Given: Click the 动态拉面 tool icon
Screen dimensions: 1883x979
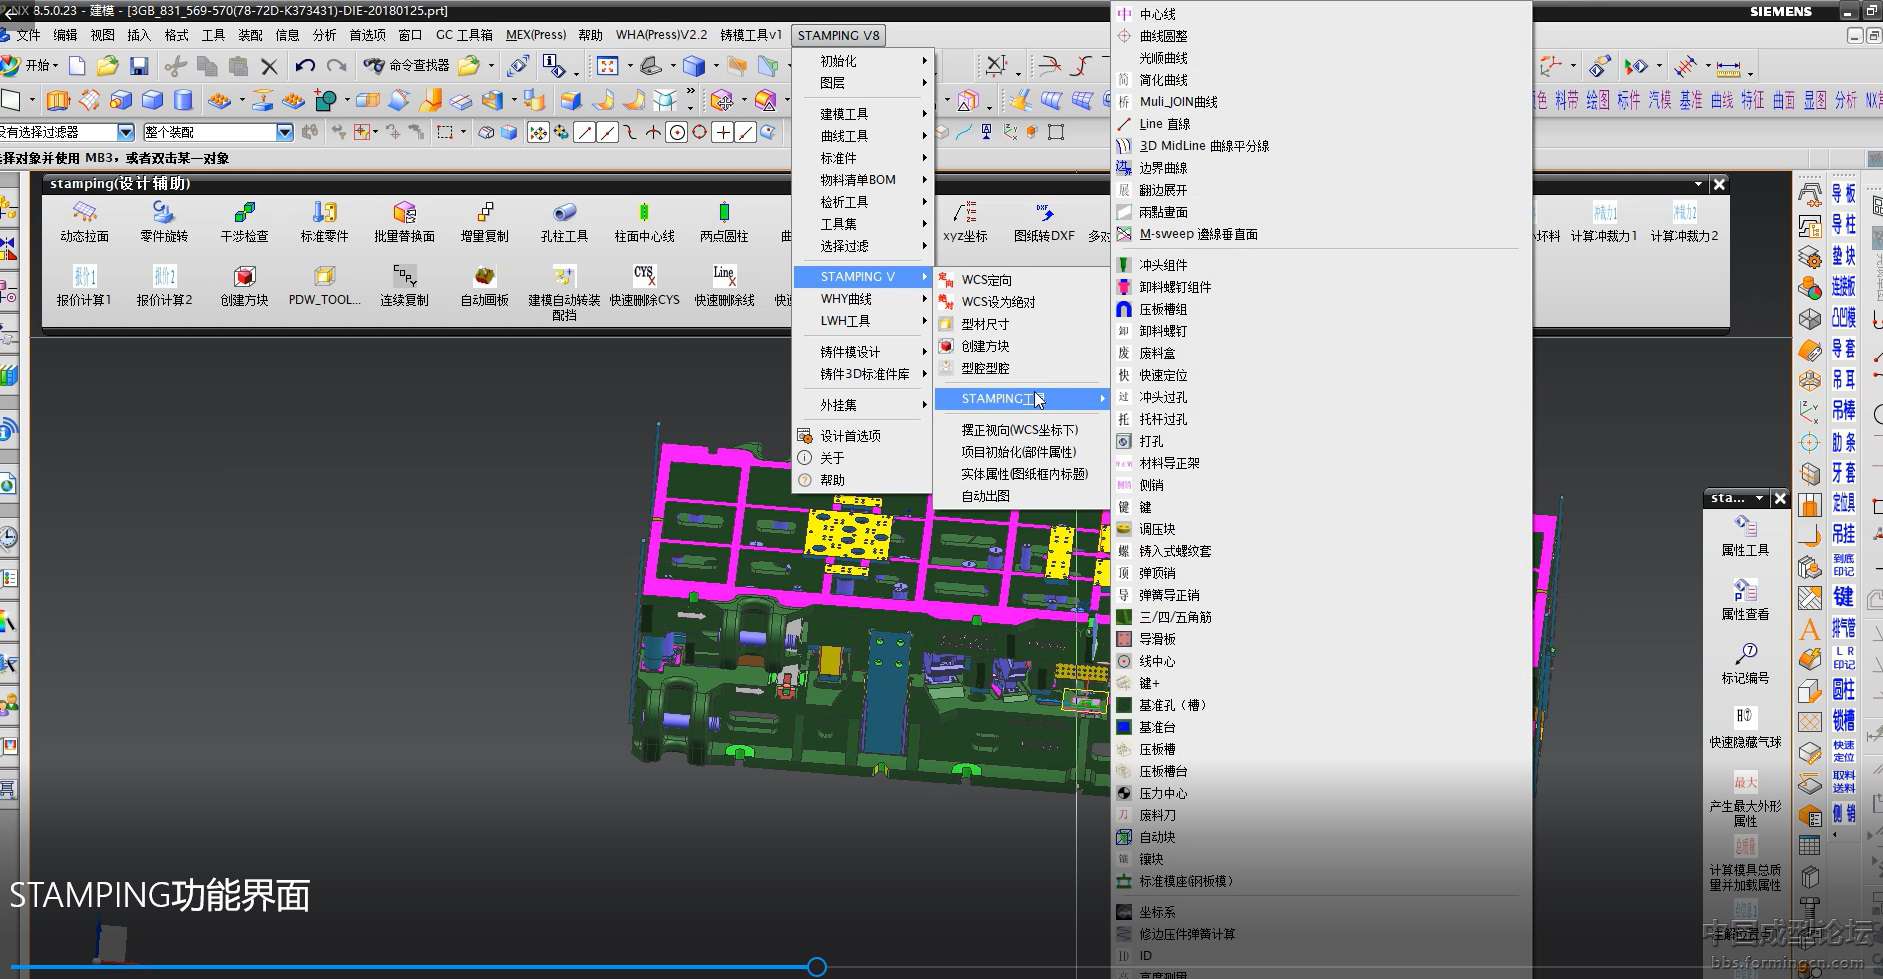Looking at the screenshot, I should click(x=84, y=213).
